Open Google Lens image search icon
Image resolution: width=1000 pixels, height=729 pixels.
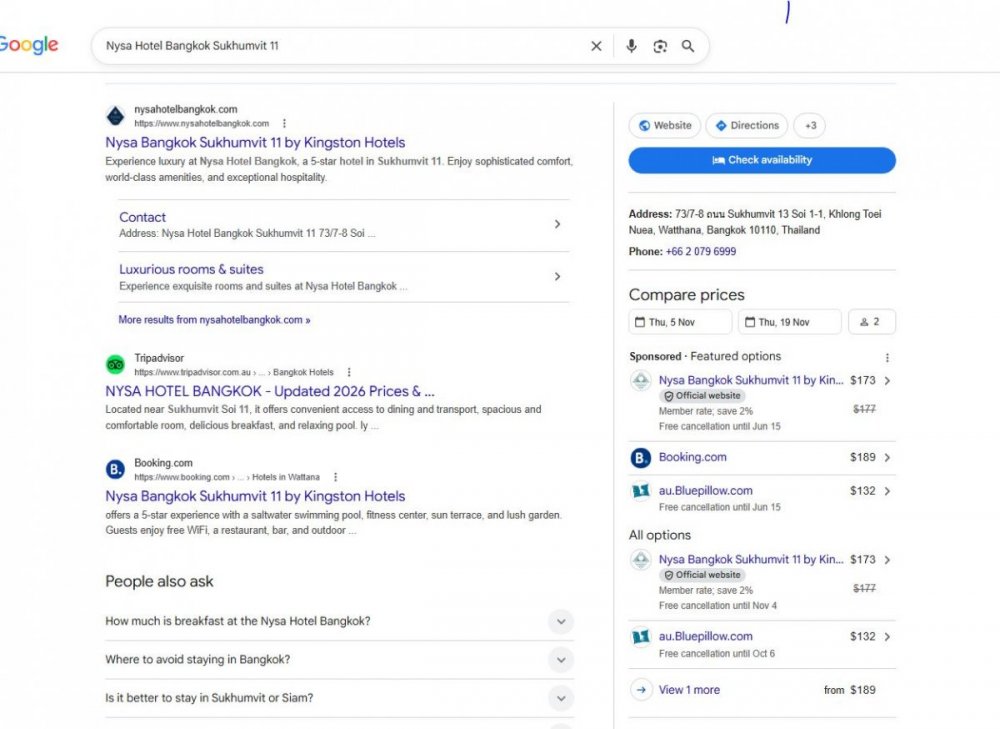(660, 46)
